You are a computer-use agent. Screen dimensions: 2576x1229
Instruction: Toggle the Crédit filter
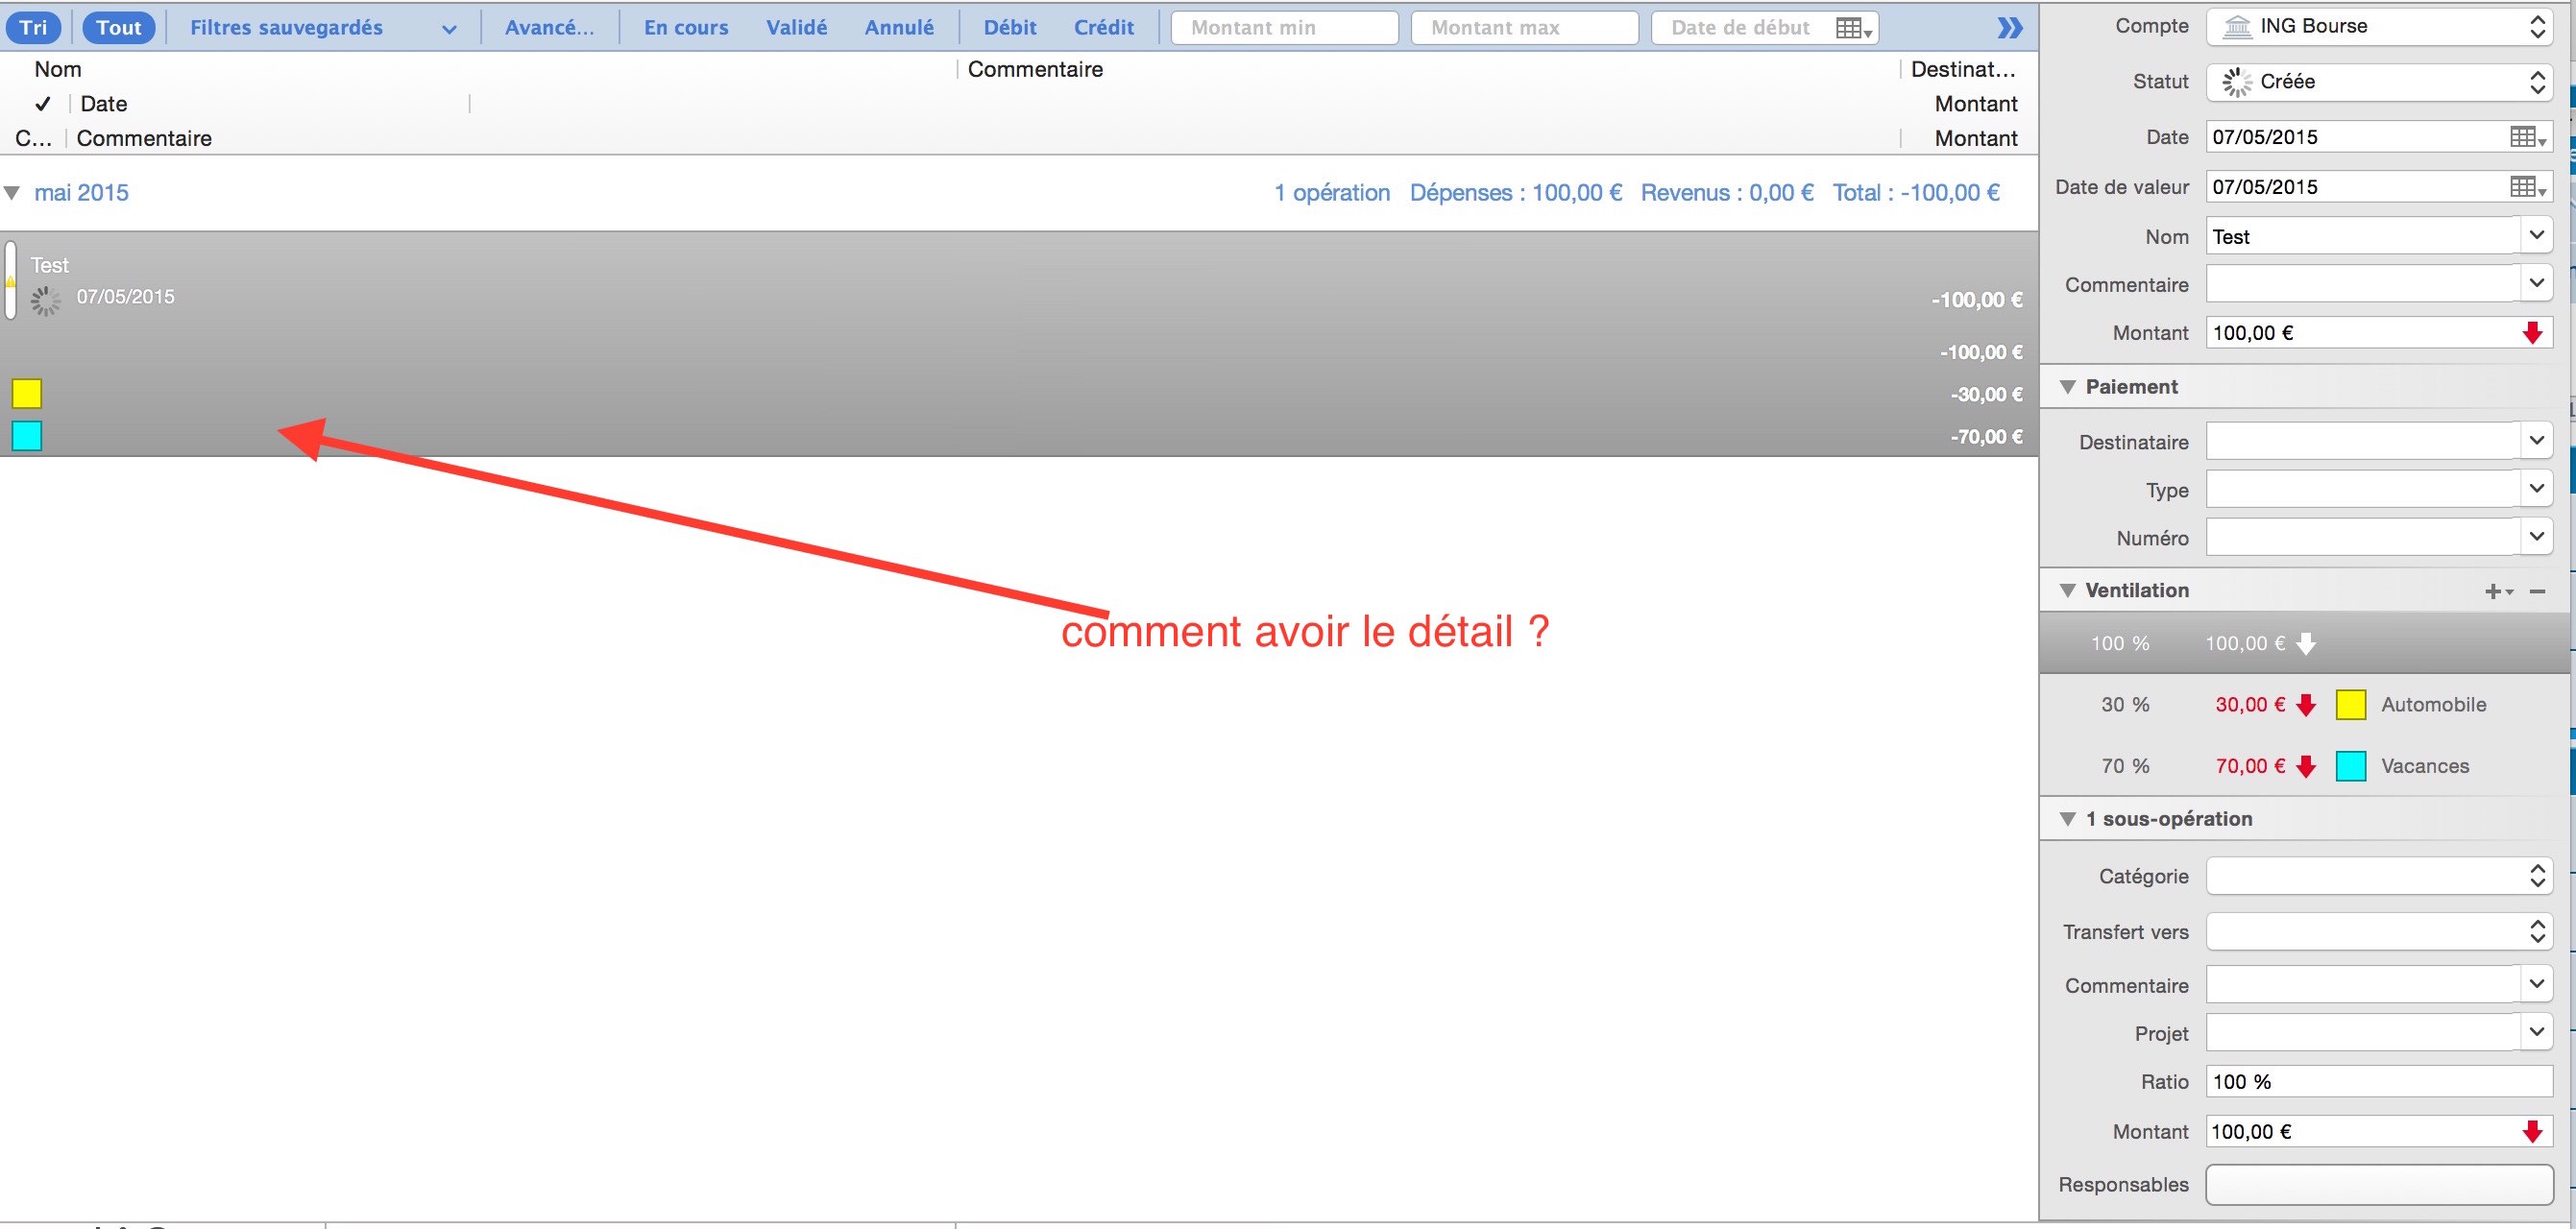click(1104, 27)
